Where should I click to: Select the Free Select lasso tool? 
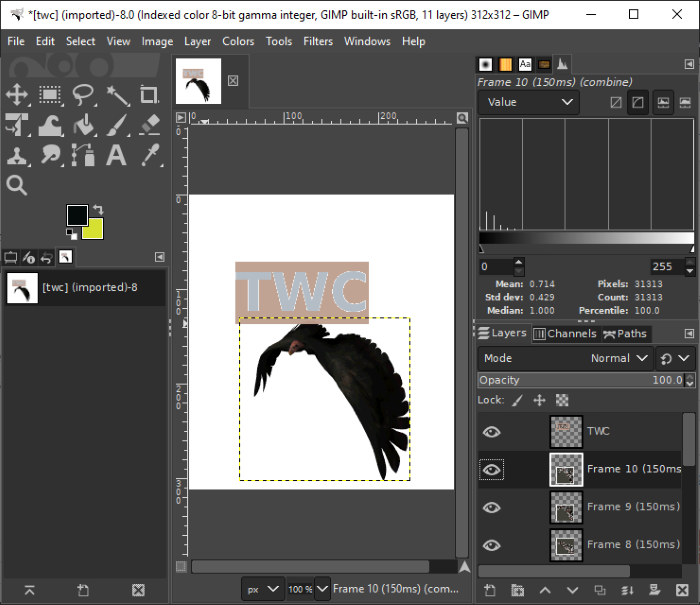point(83,95)
